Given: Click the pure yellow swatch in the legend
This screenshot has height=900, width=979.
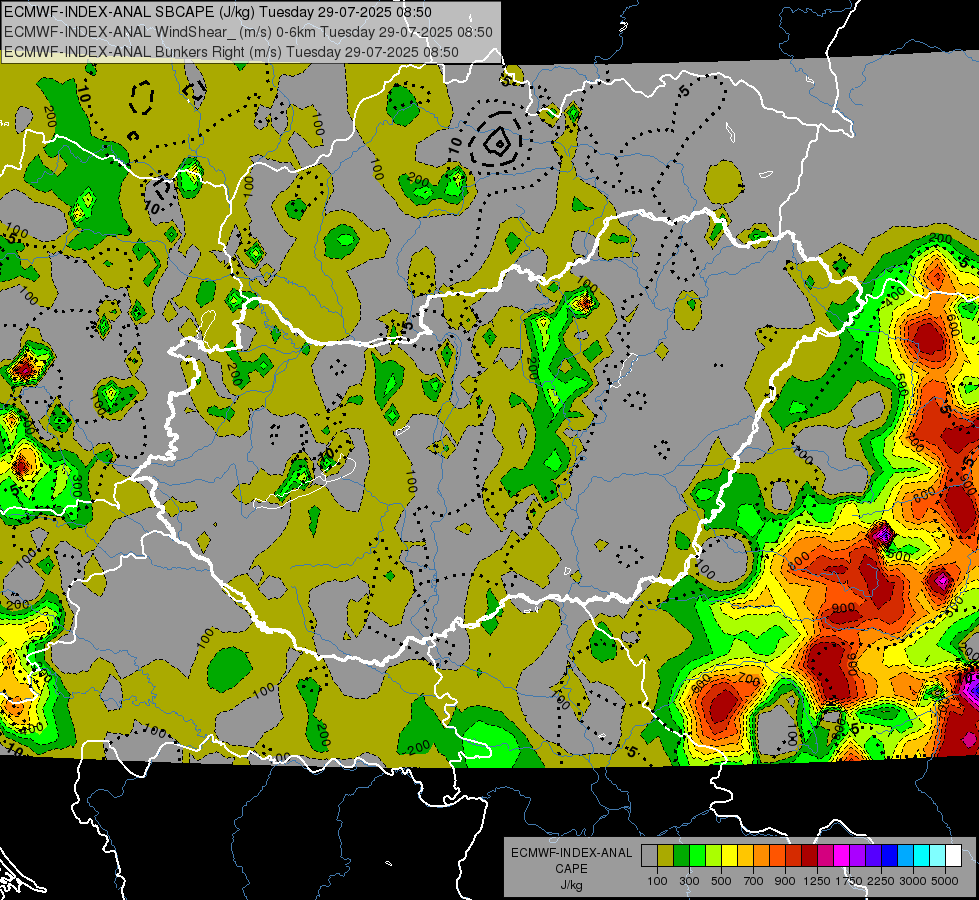Looking at the screenshot, I should tap(729, 856).
